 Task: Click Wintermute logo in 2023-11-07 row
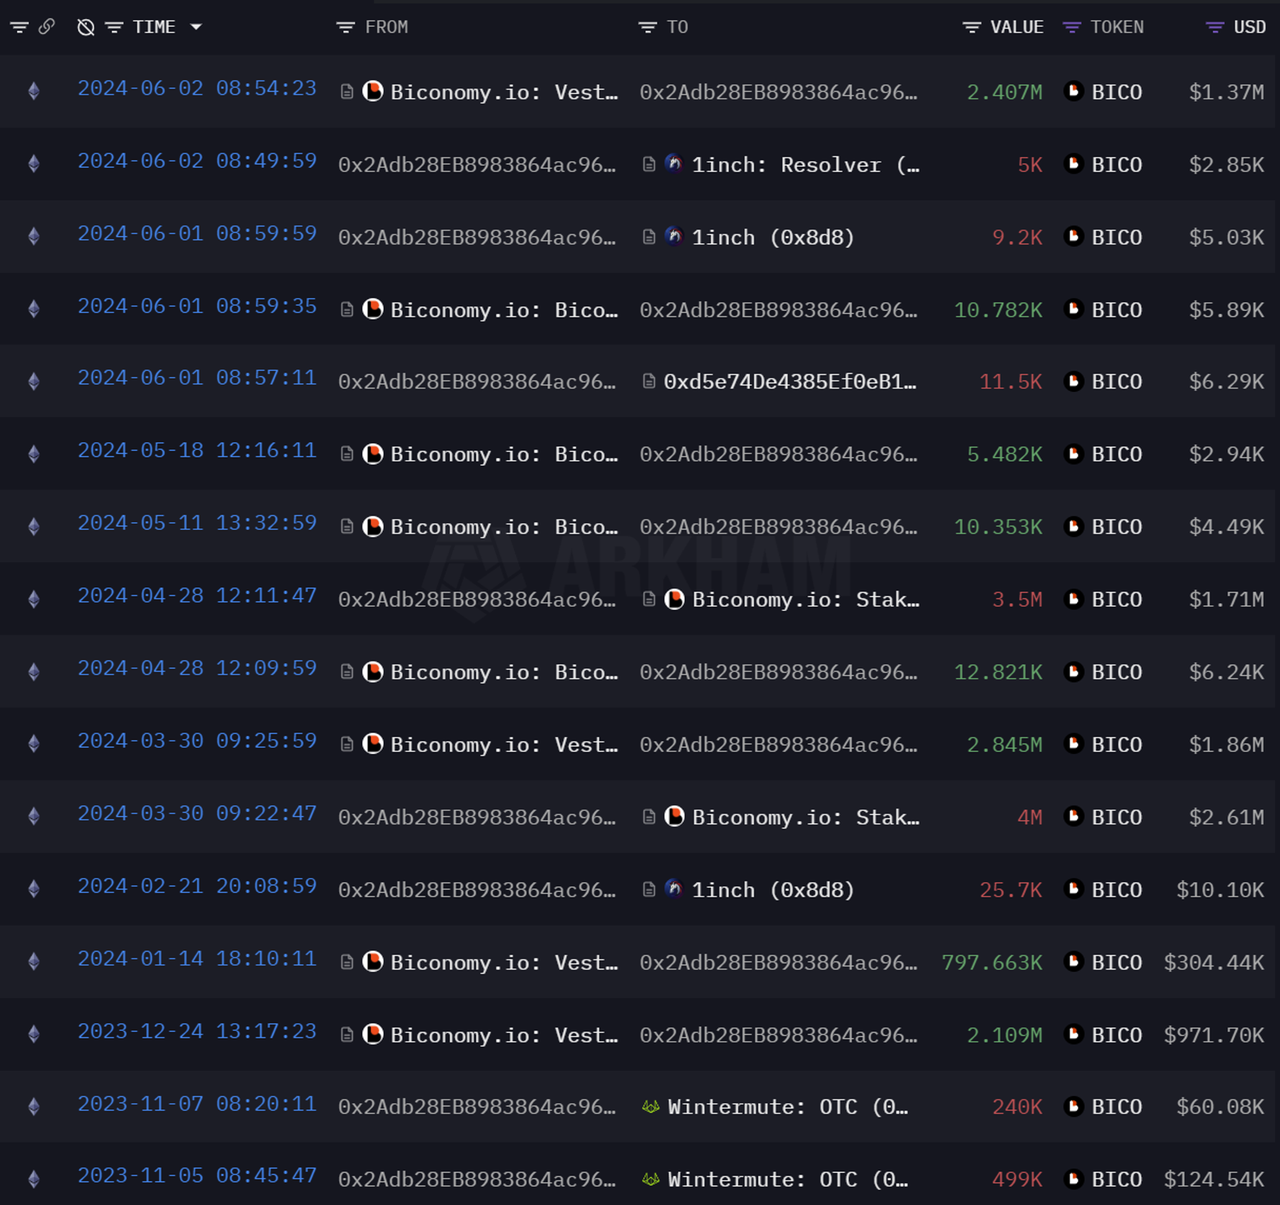point(651,1107)
